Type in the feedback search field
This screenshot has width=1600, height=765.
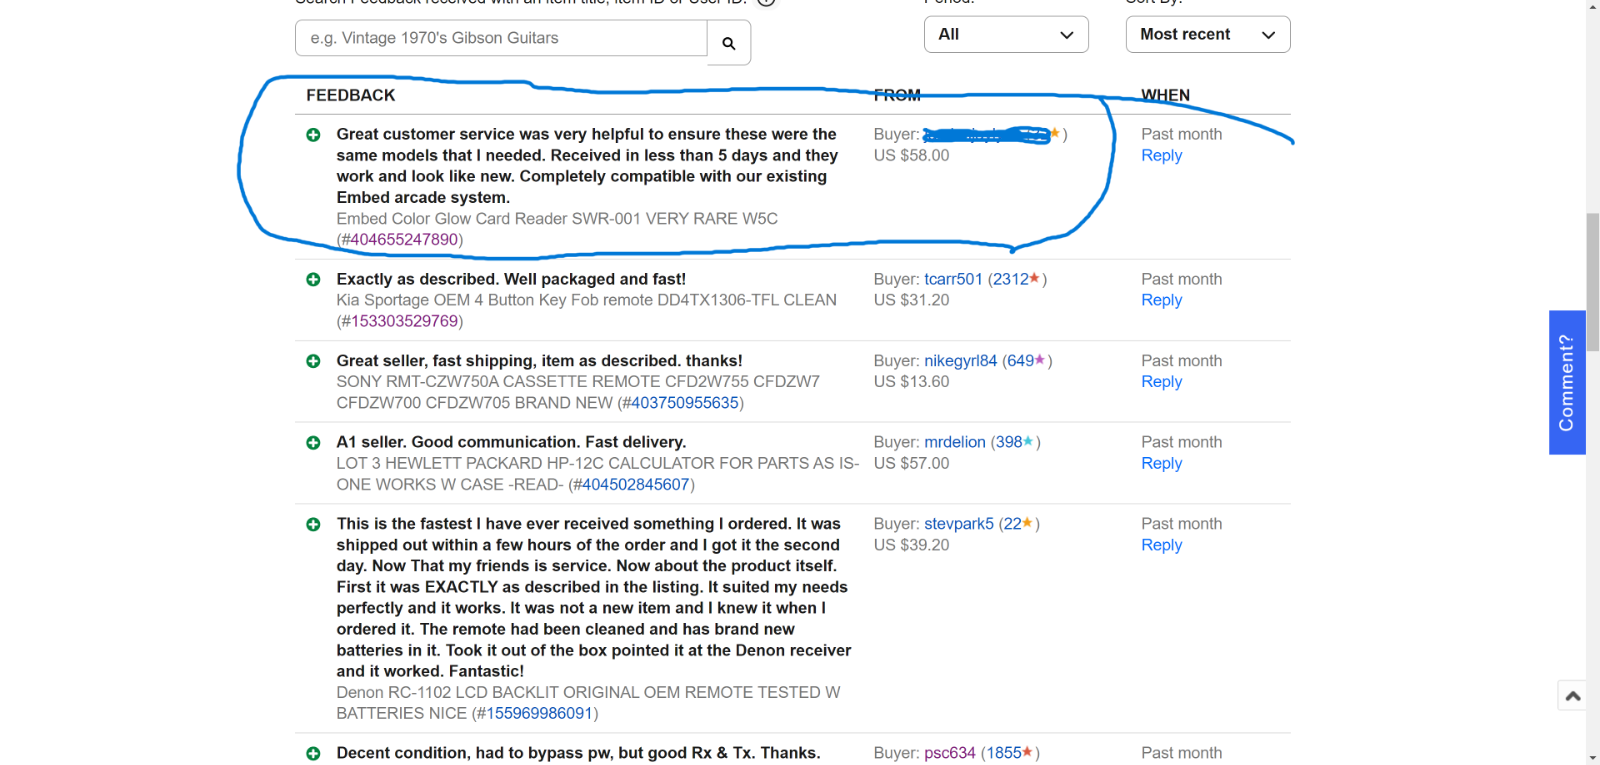click(501, 38)
